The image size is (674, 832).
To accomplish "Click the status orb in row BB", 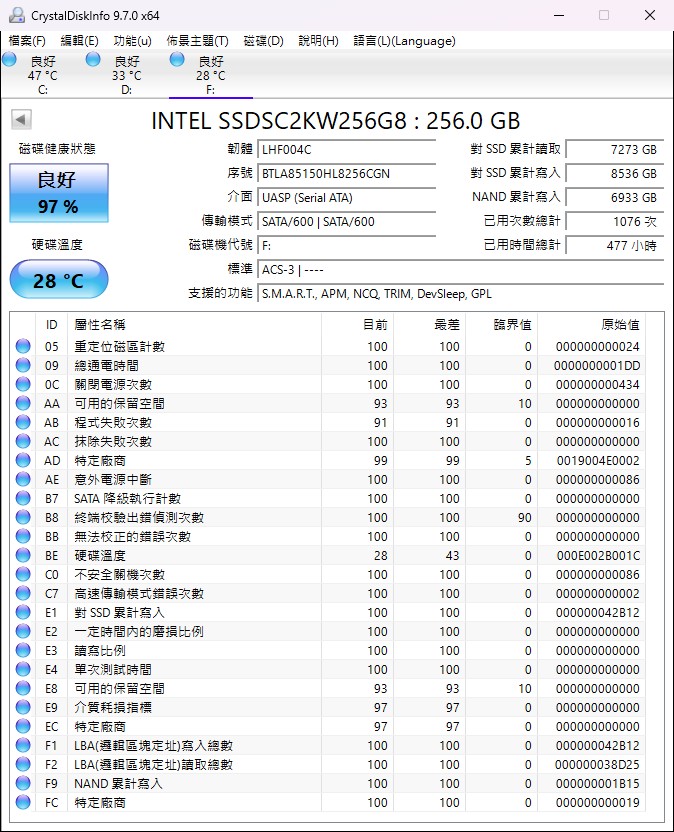I will pos(23,536).
